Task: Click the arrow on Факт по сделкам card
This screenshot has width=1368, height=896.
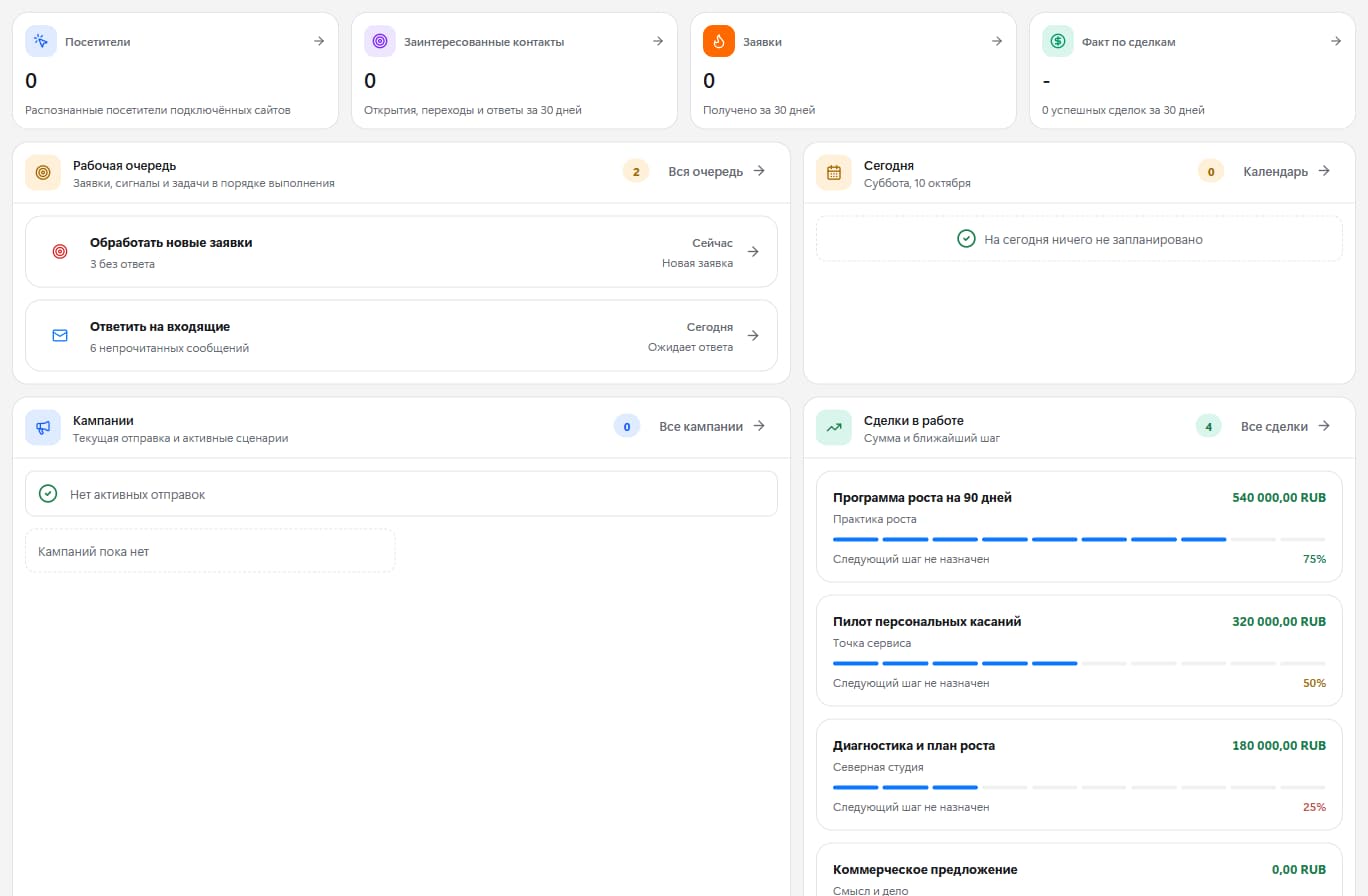Action: (1336, 41)
